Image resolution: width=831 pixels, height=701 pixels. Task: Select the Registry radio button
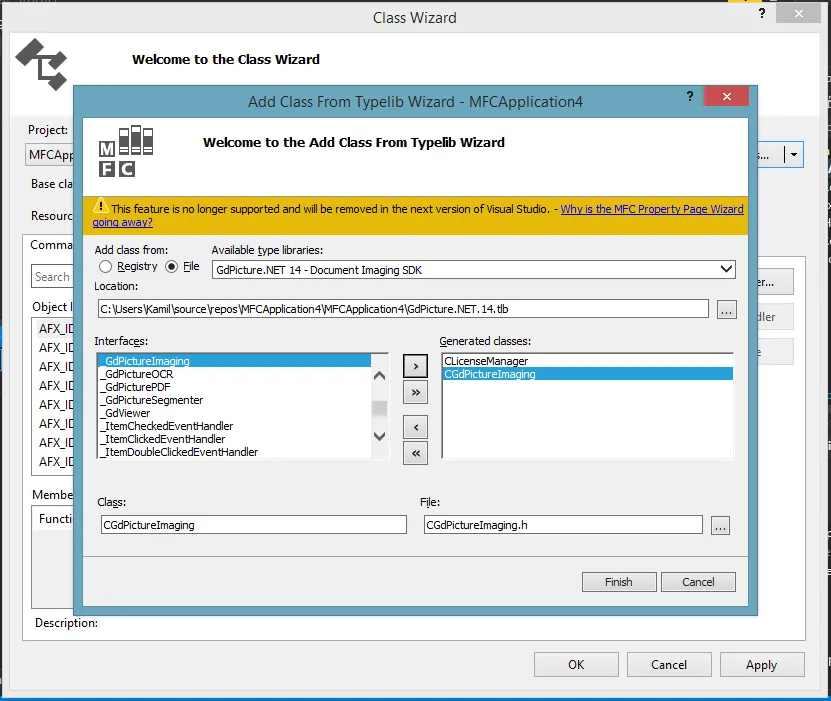(x=105, y=267)
